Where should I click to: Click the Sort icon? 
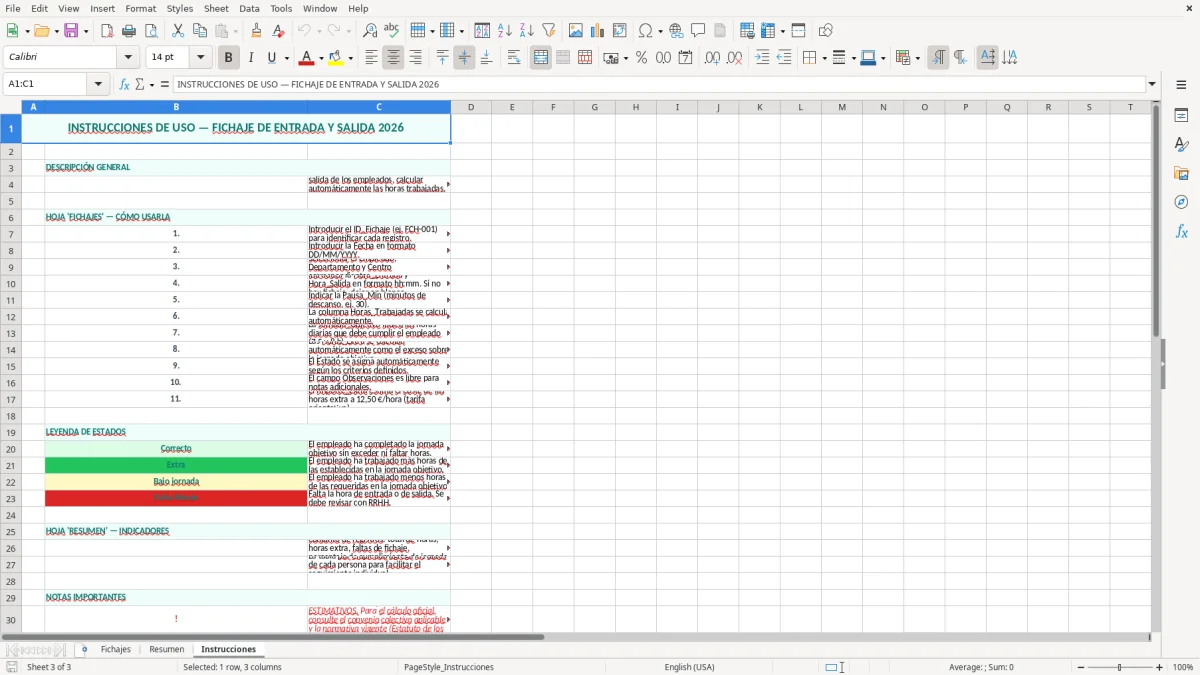click(x=482, y=31)
